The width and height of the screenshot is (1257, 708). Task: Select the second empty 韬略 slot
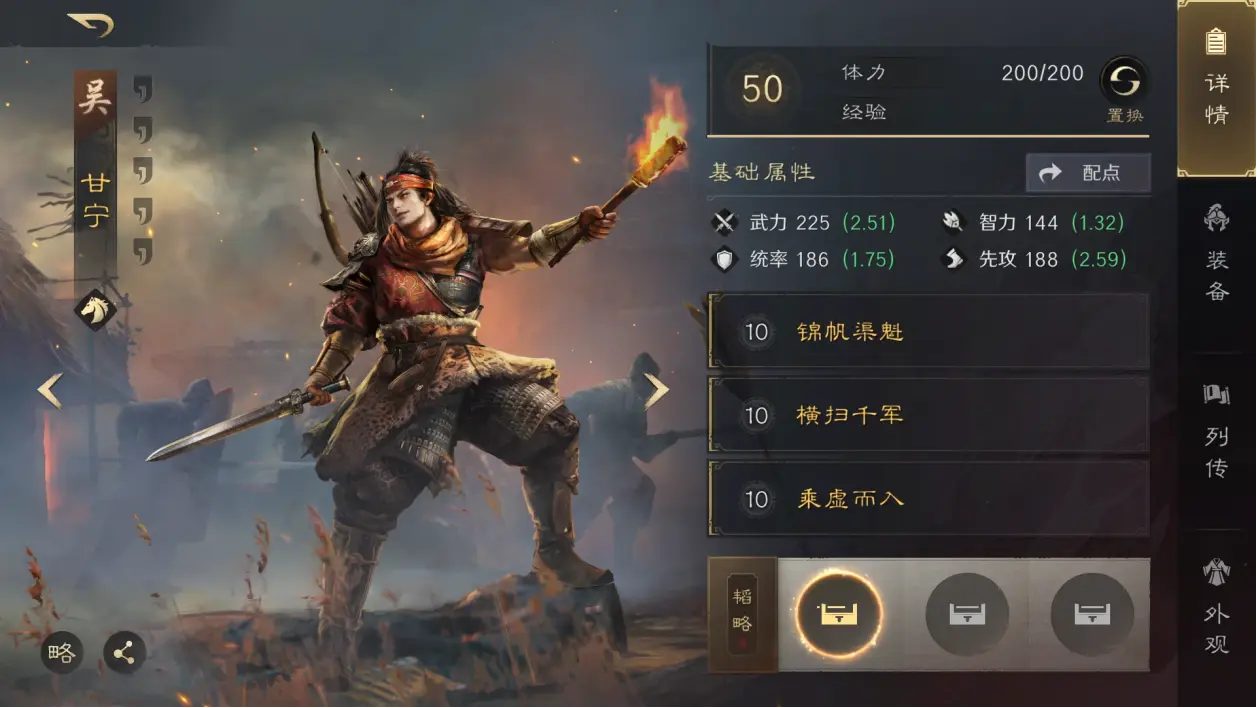(x=966, y=614)
